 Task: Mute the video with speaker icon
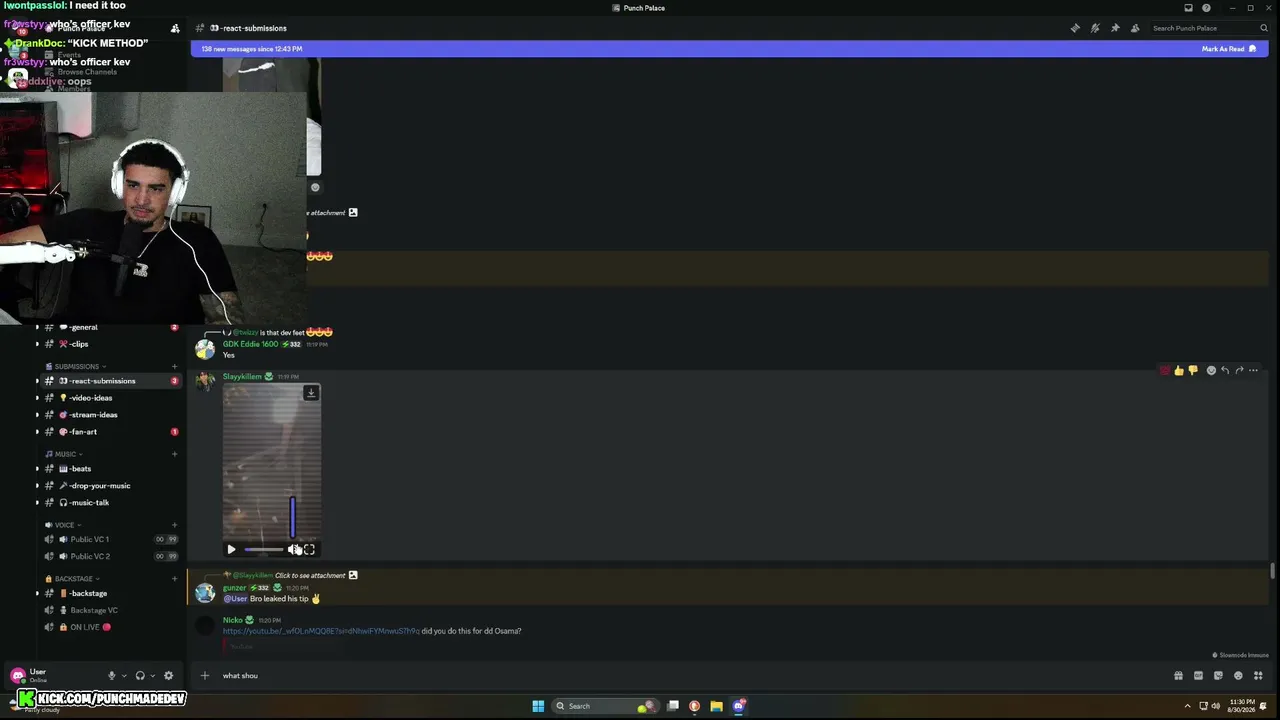[x=293, y=549]
